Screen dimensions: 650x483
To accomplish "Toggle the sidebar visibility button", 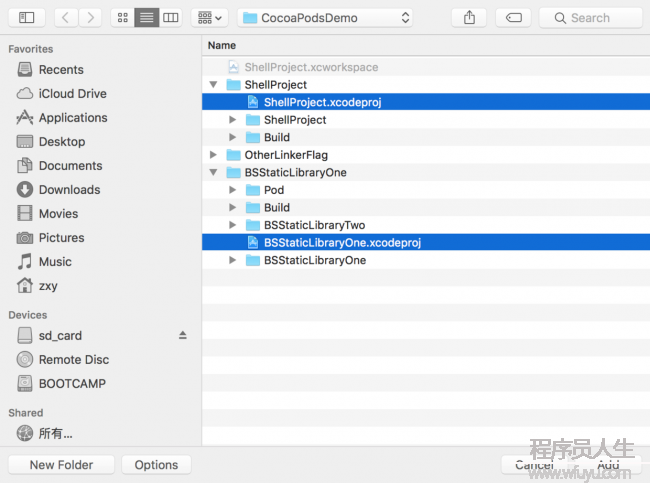I will [27, 18].
